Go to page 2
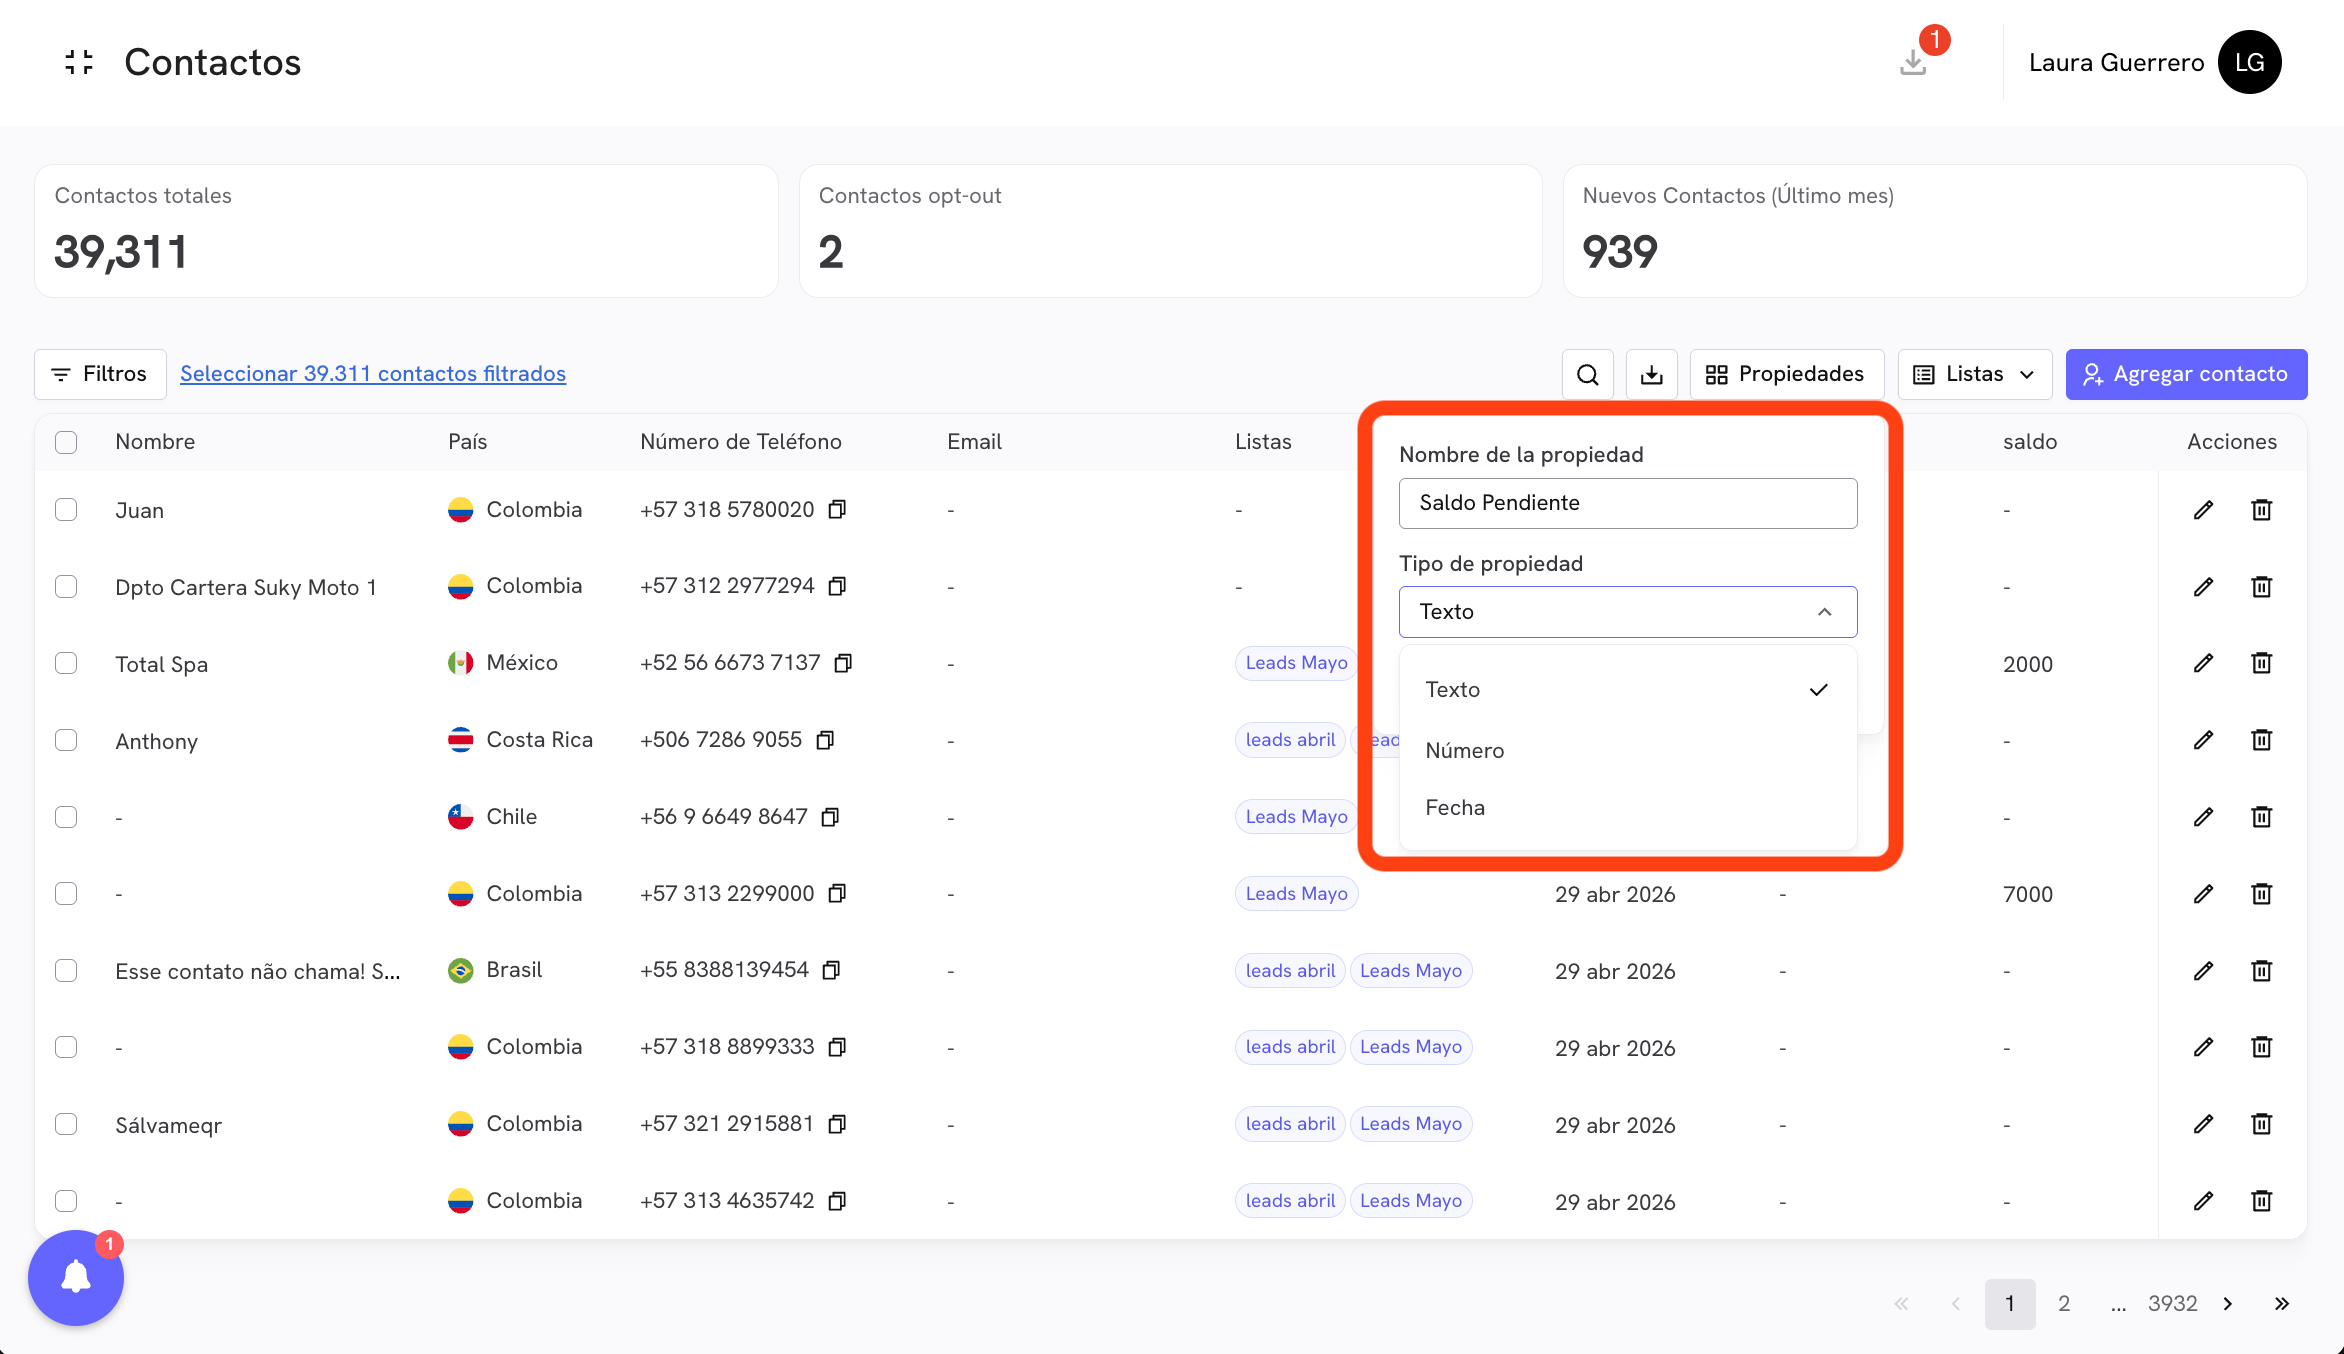This screenshot has width=2344, height=1354. coord(2064,1303)
